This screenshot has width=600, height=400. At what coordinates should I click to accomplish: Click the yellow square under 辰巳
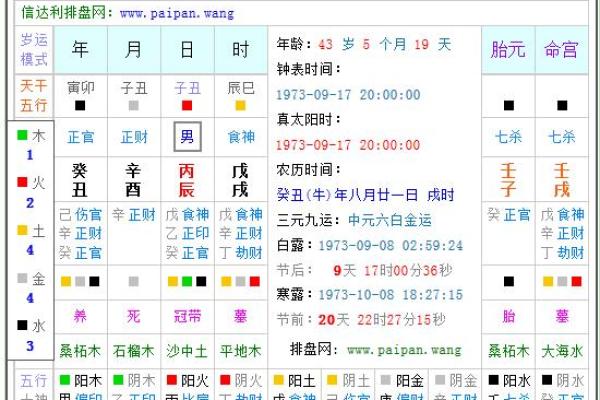tap(240, 105)
